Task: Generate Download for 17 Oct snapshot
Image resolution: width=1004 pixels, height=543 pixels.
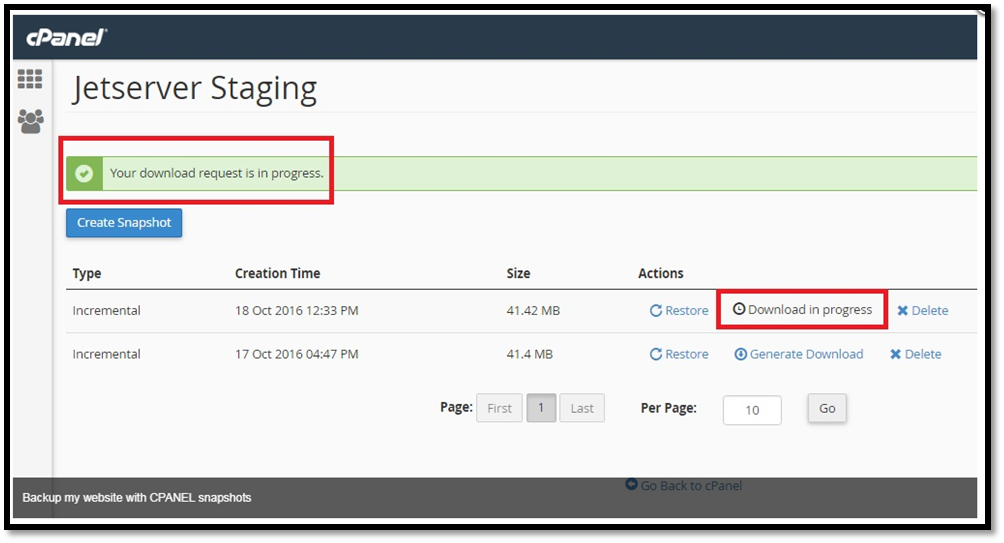Action: [798, 354]
